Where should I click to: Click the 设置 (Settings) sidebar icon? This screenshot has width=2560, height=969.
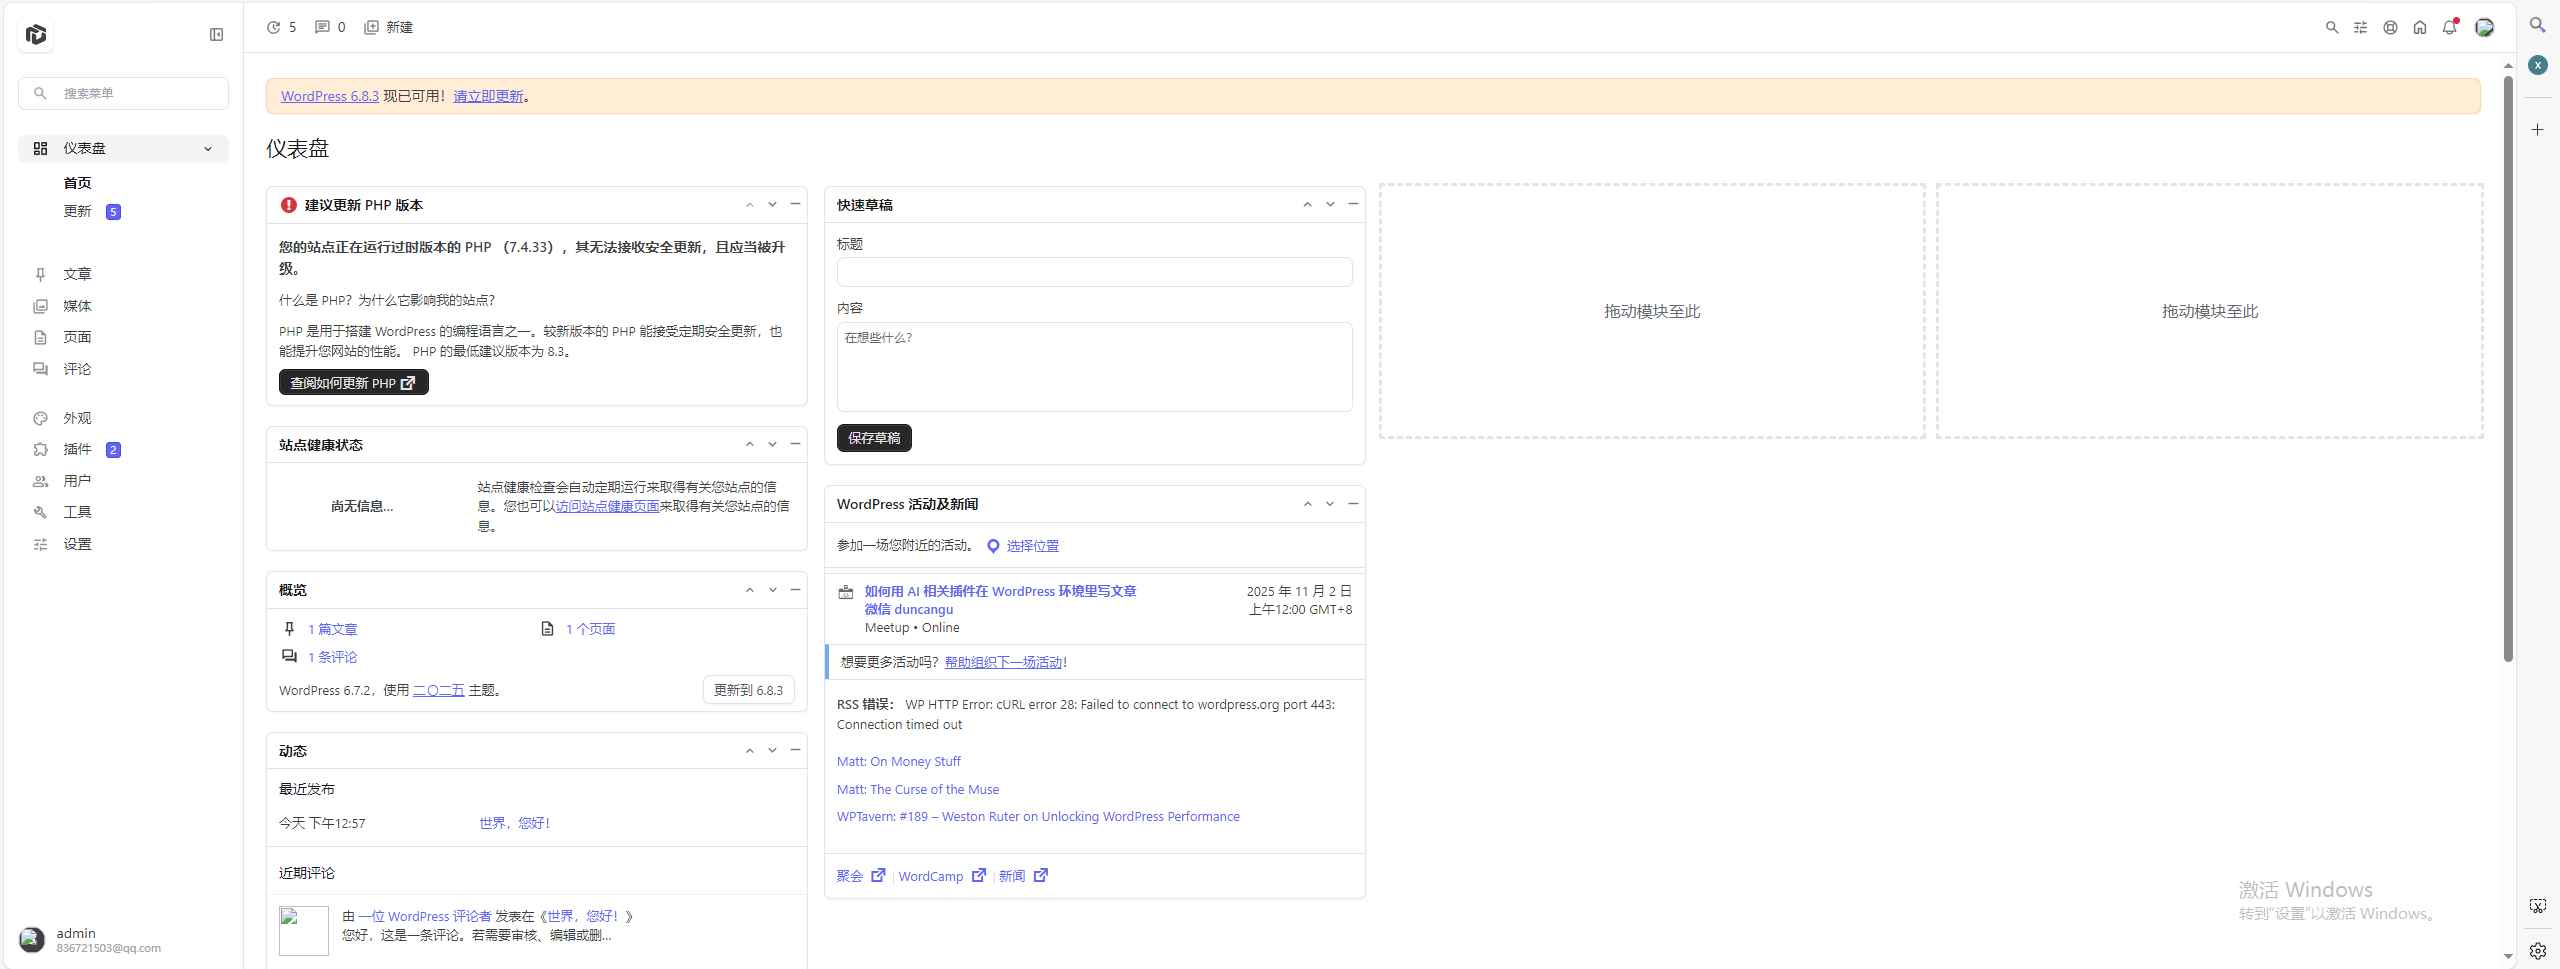[40, 543]
